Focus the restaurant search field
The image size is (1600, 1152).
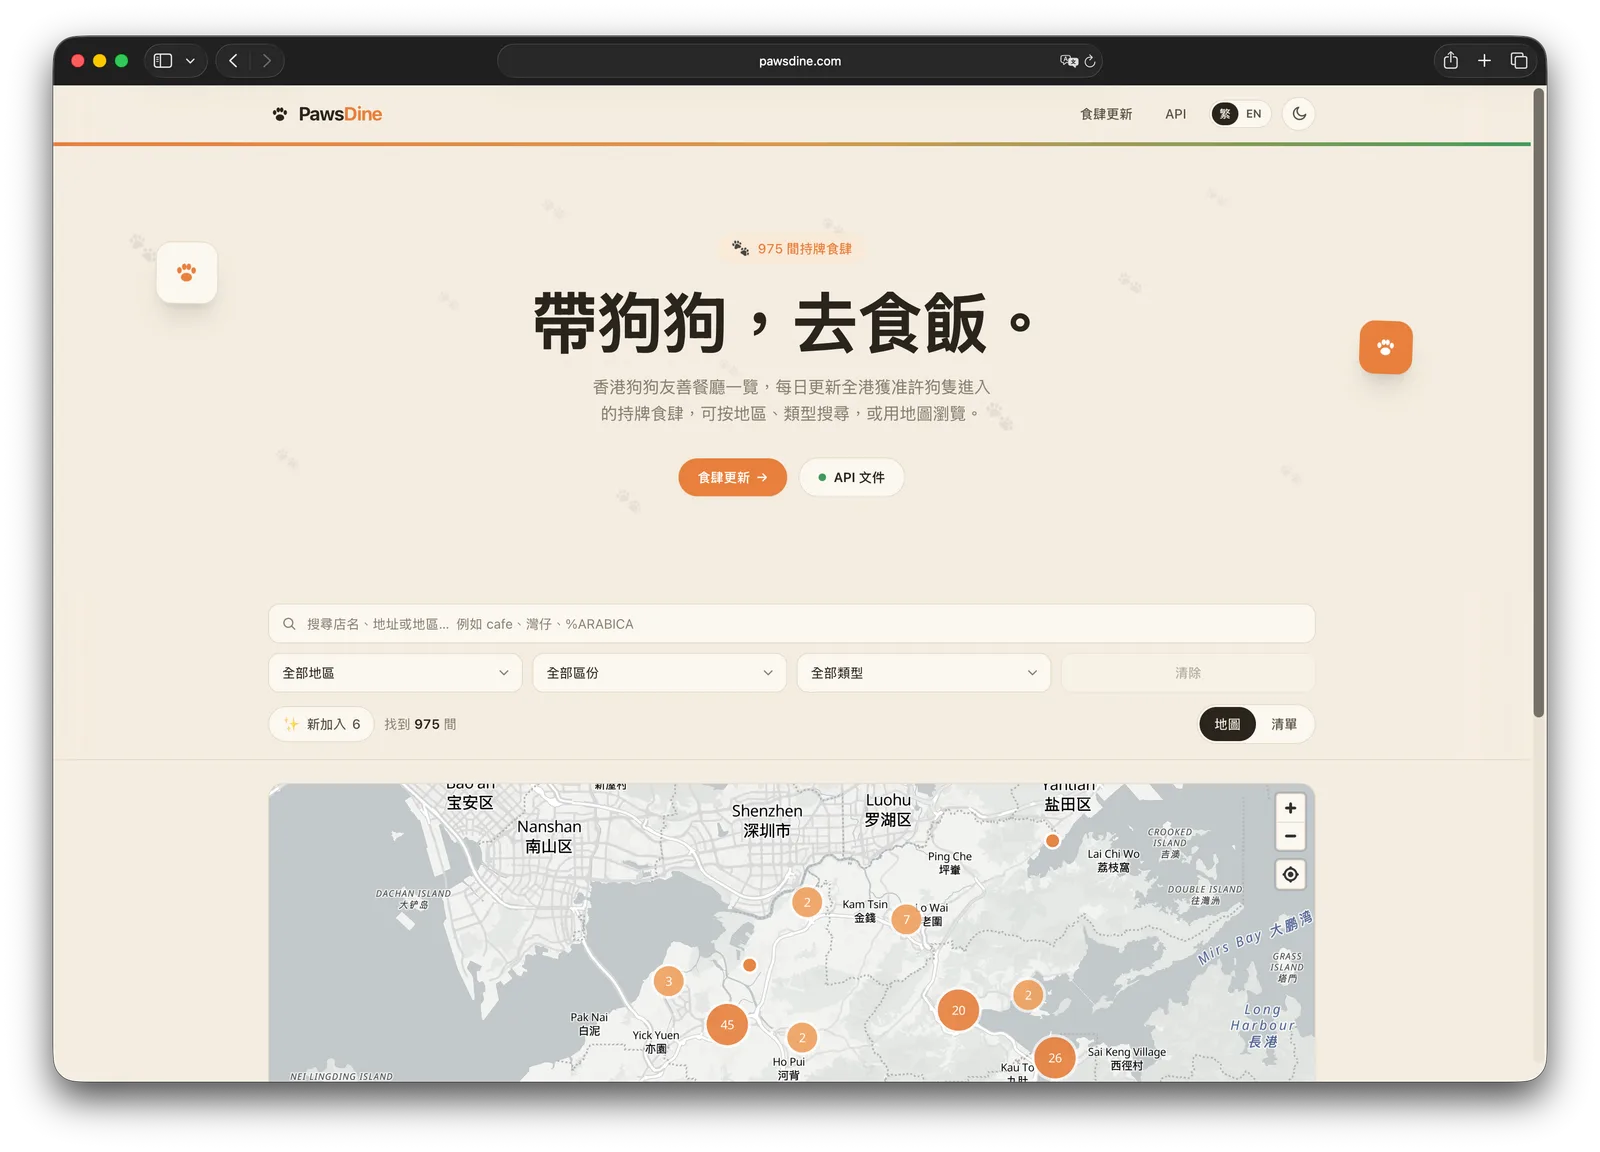(x=791, y=624)
